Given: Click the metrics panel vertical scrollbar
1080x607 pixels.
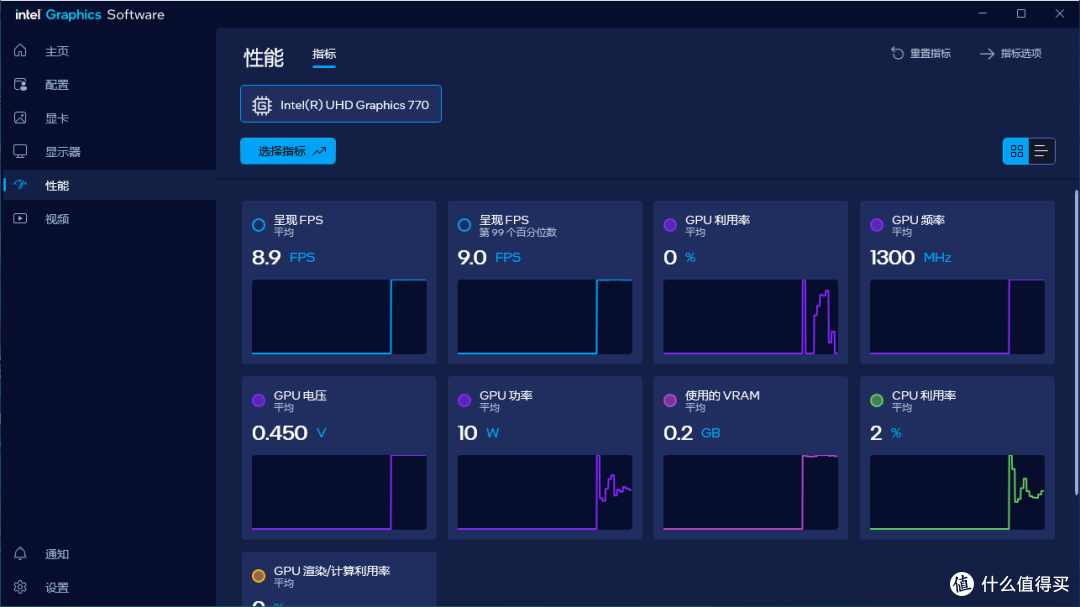Looking at the screenshot, I should click(x=1076, y=342).
